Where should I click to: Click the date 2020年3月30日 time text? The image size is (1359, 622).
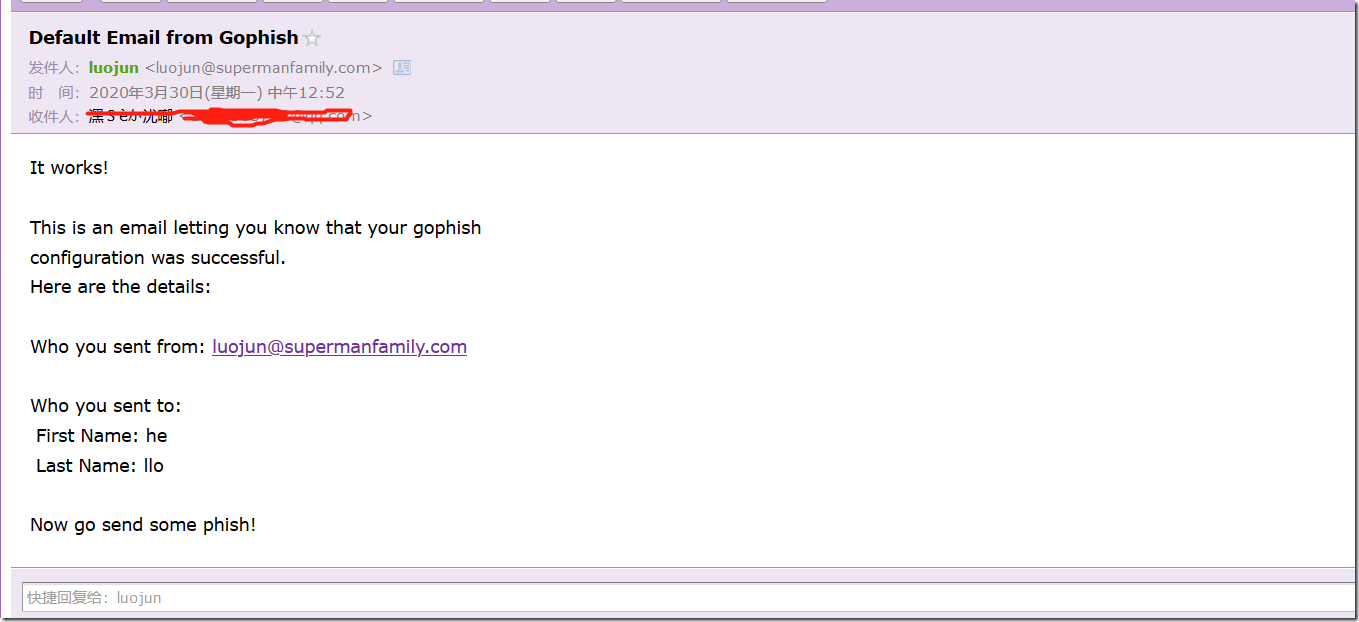(217, 92)
